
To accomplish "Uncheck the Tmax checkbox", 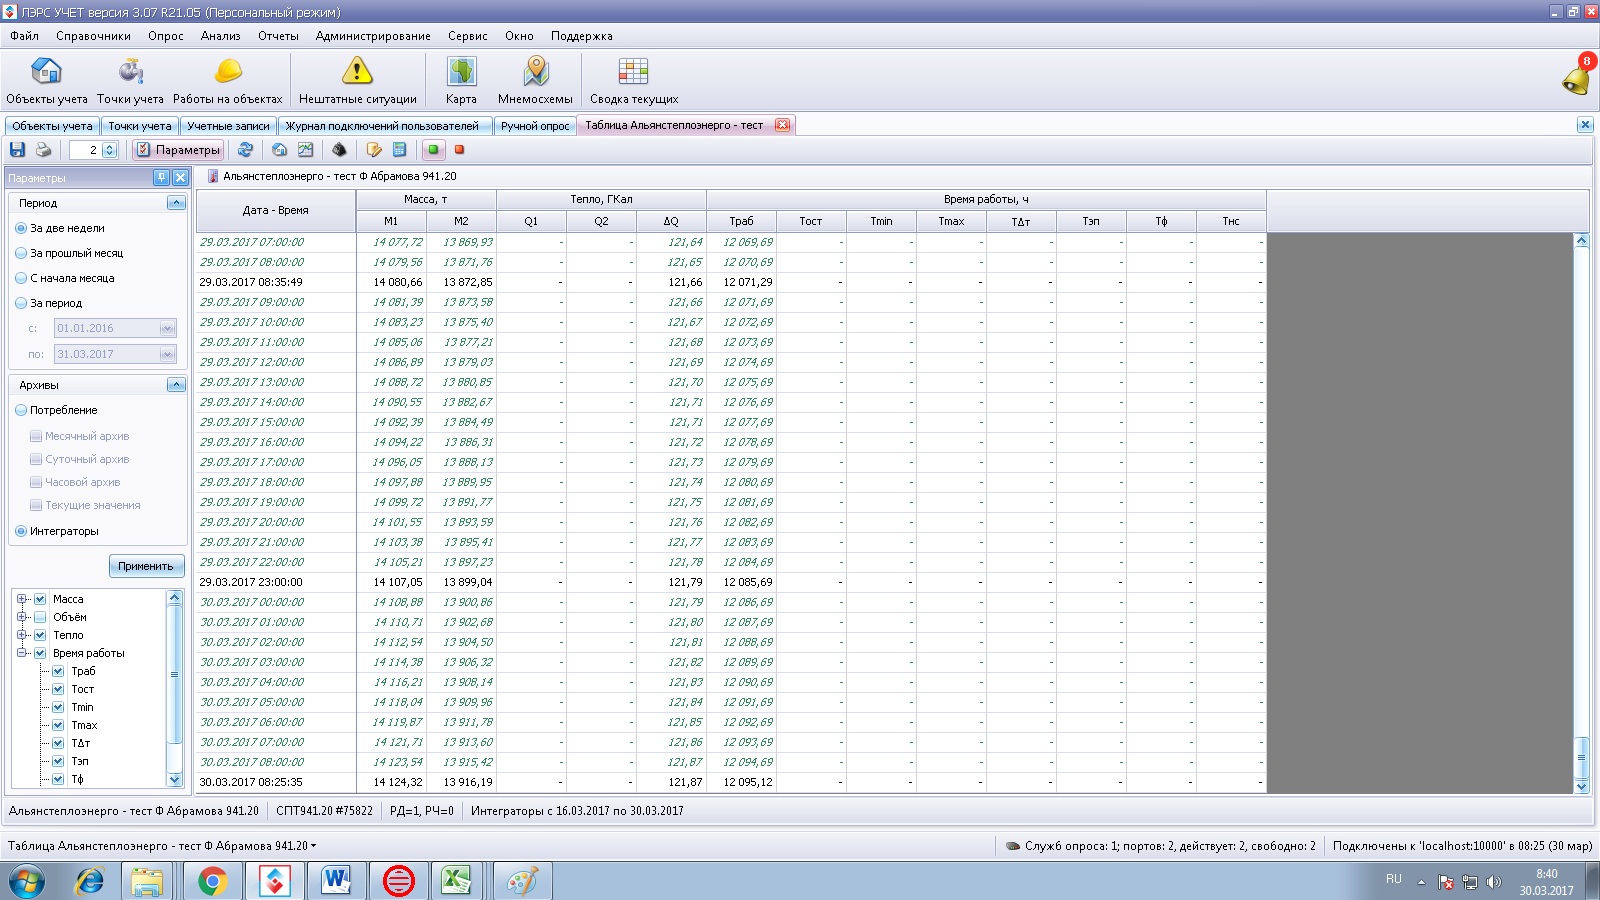I will tap(58, 725).
